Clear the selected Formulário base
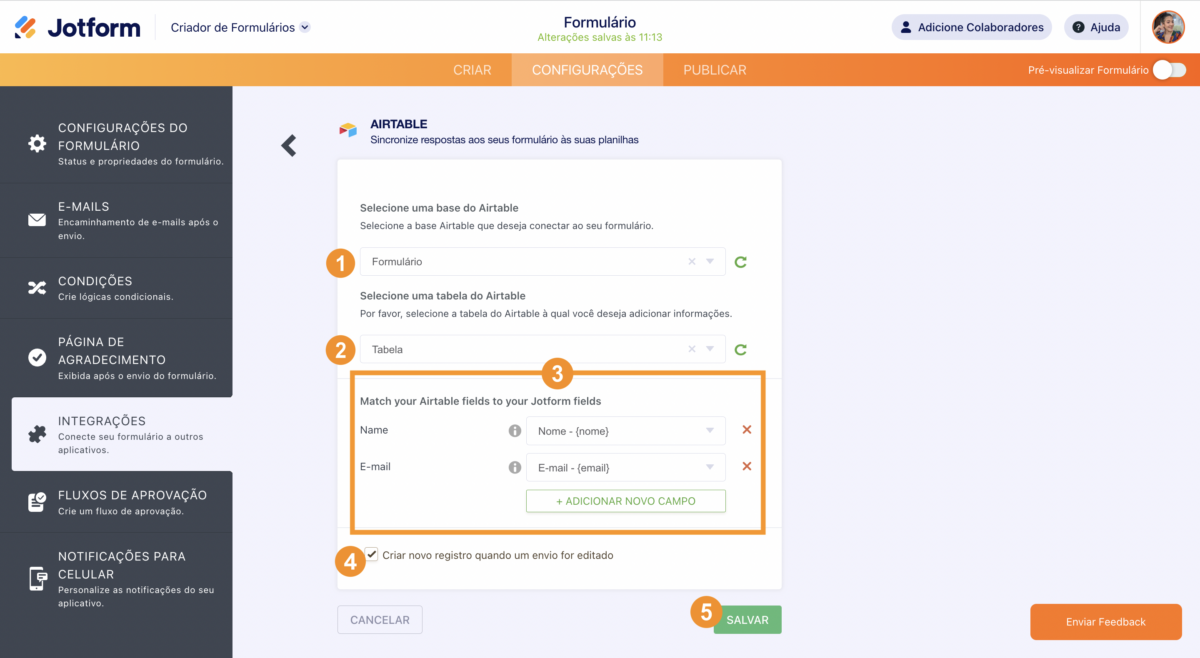 tap(691, 262)
